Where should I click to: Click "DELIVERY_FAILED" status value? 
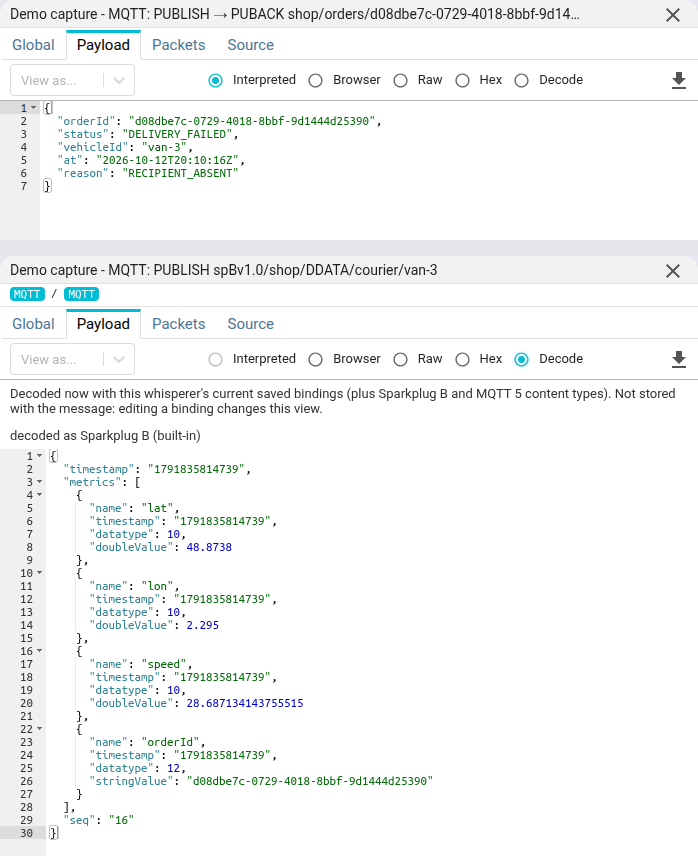tap(177, 134)
